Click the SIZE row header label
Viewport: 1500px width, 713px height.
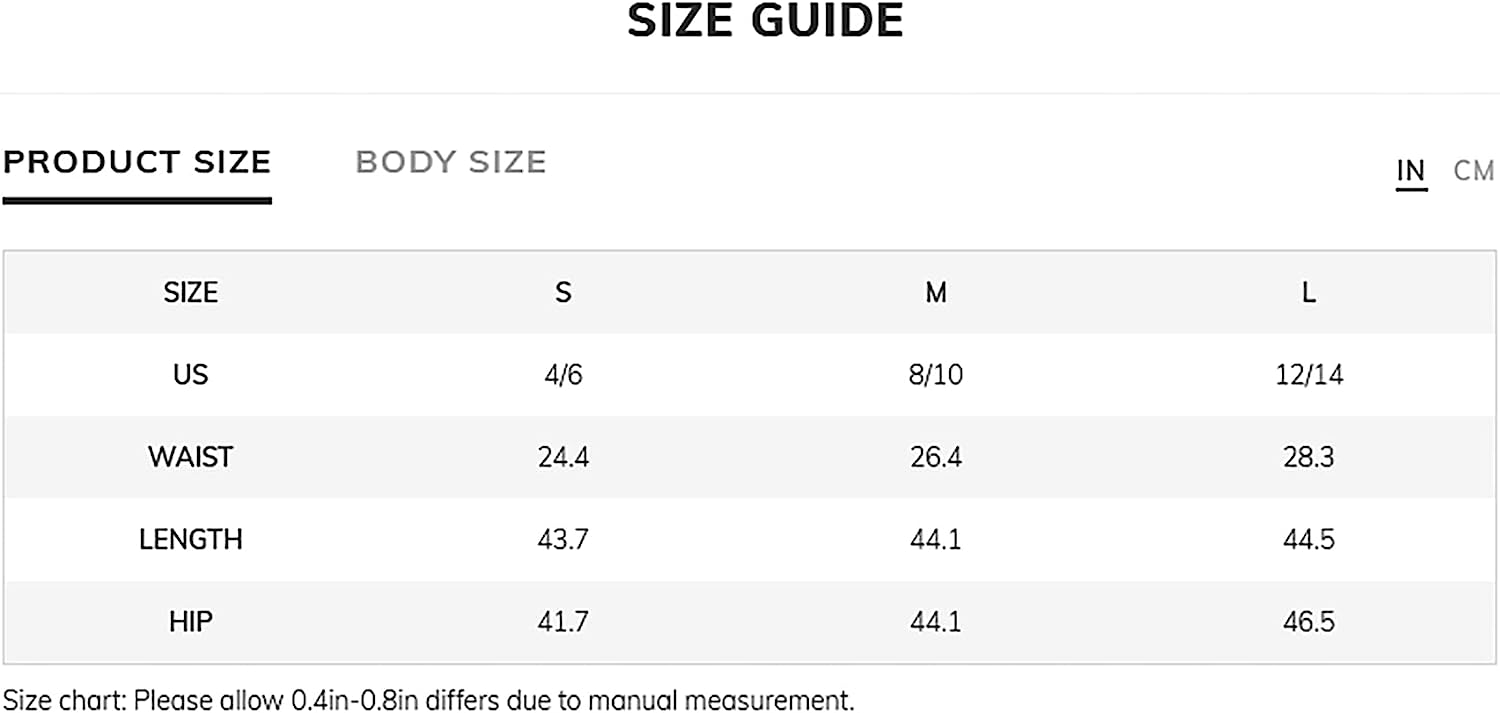(191, 292)
